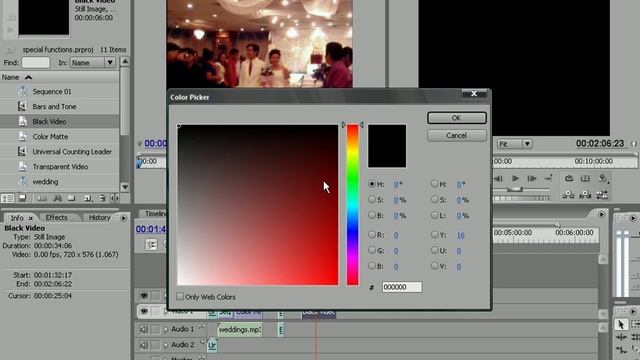Switch to the Timeline tab

(156, 213)
